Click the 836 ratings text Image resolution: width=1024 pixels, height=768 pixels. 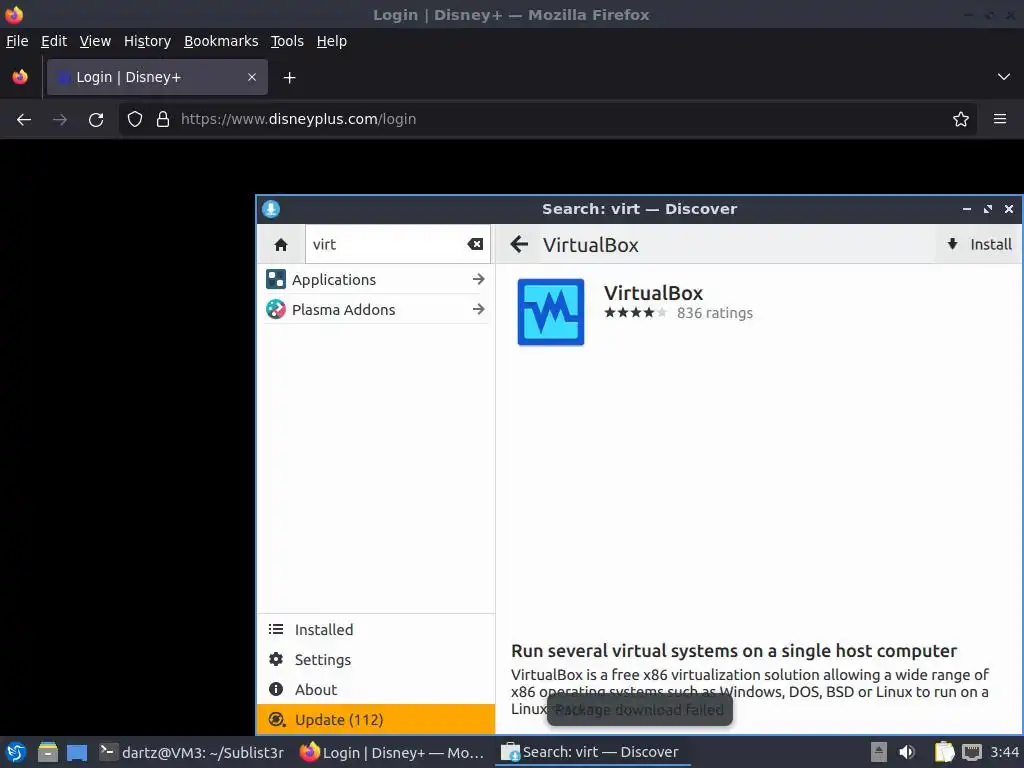click(x=714, y=313)
